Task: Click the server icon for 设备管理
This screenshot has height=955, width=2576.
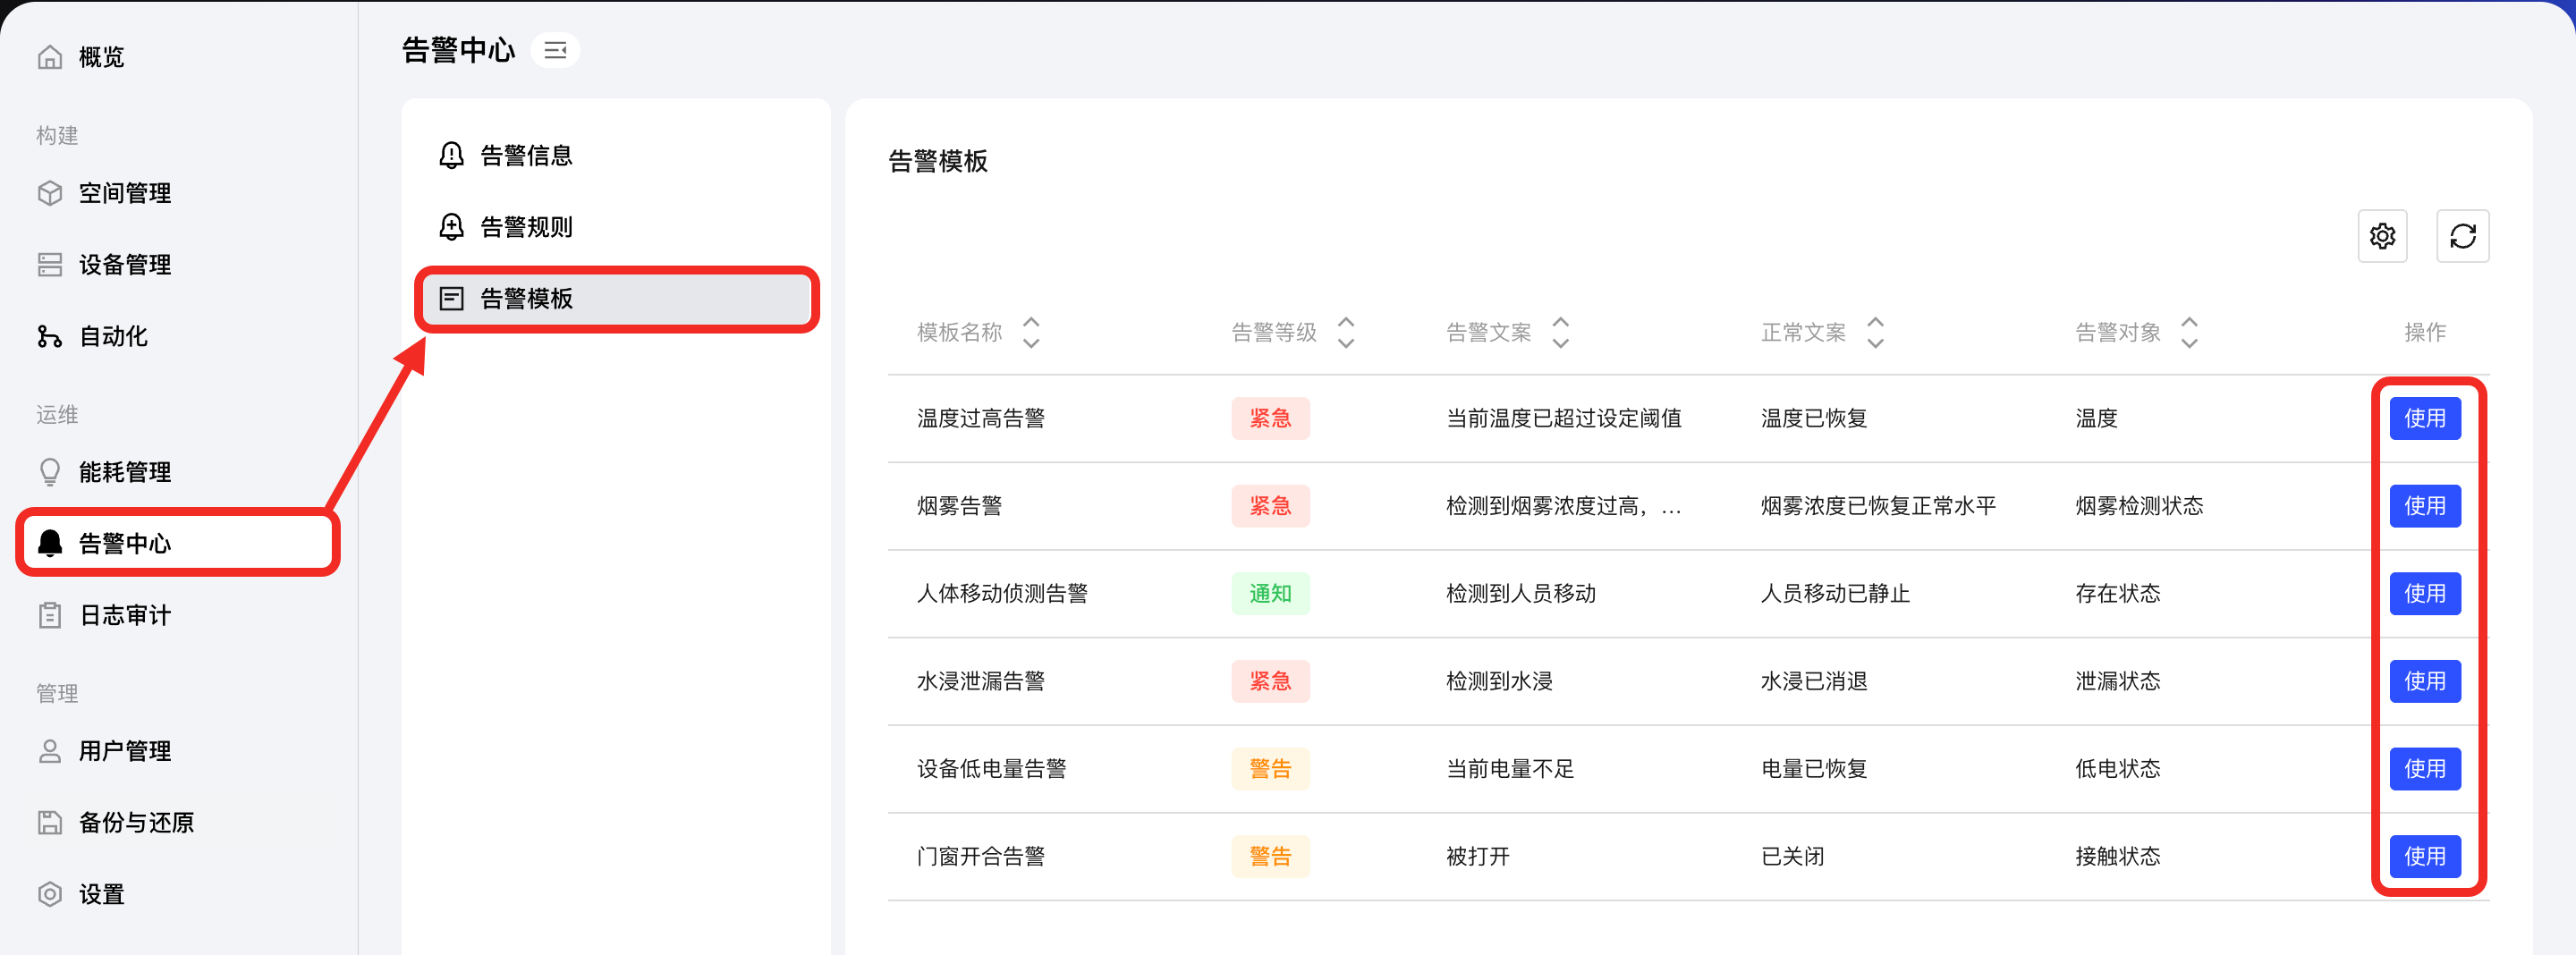Action: pos(50,265)
